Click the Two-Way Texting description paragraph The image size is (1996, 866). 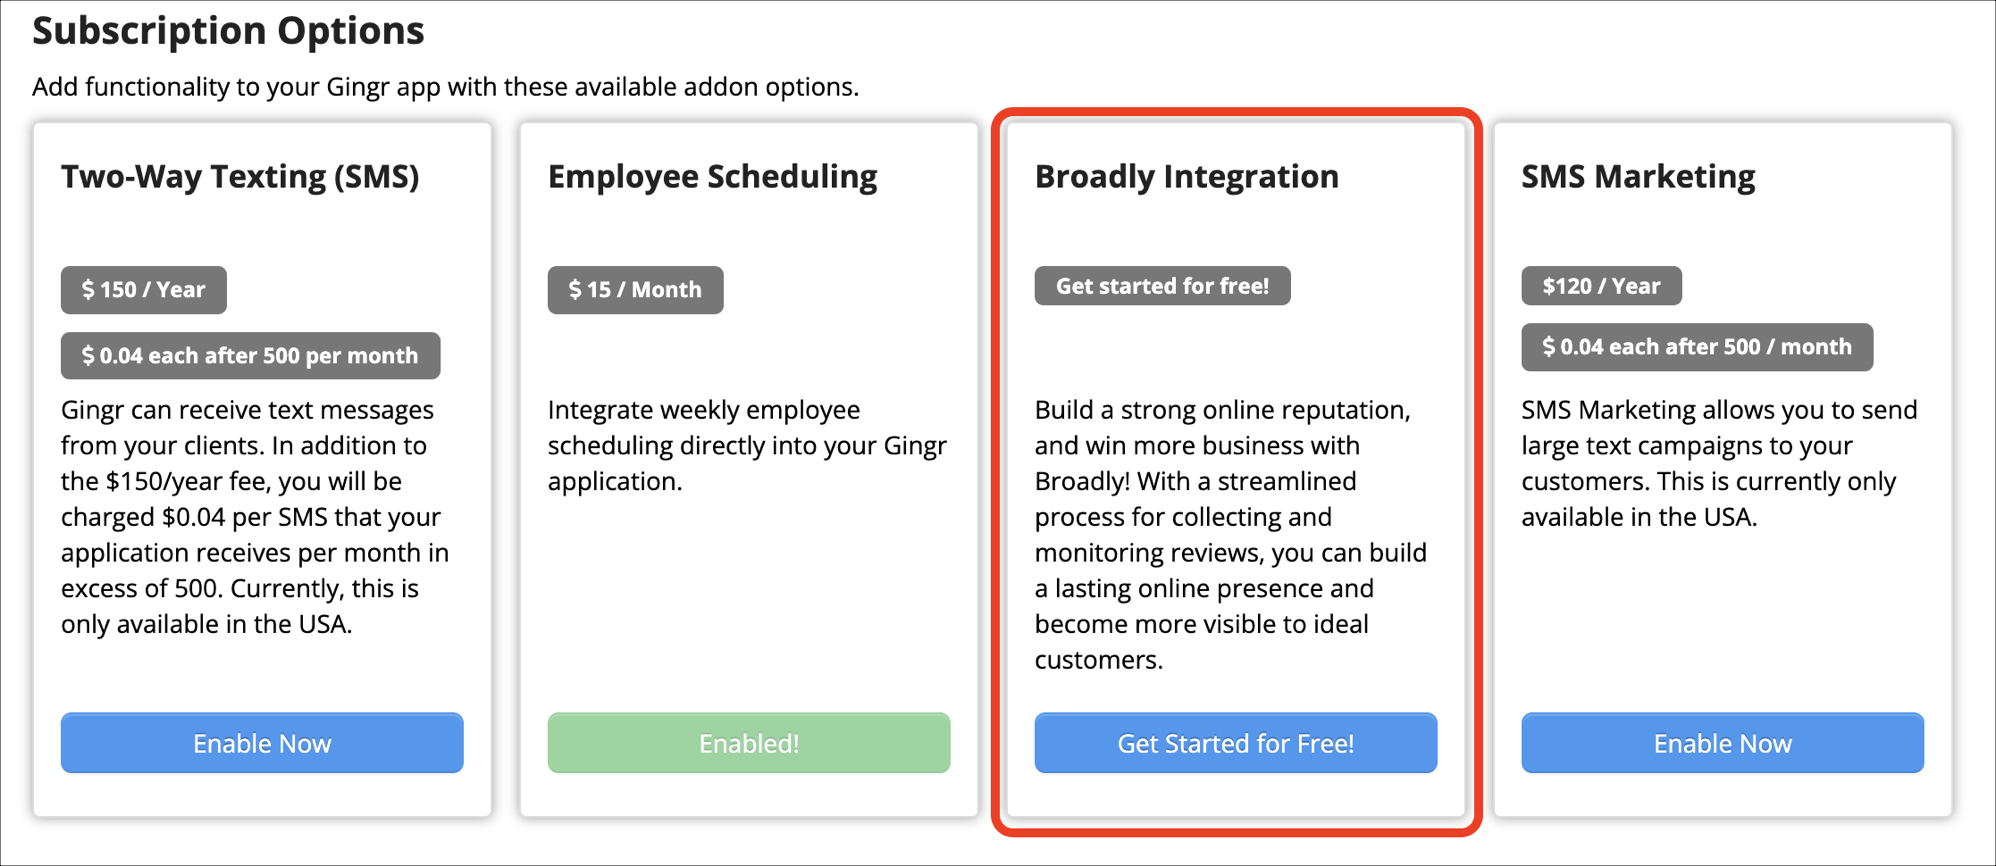coord(255,516)
